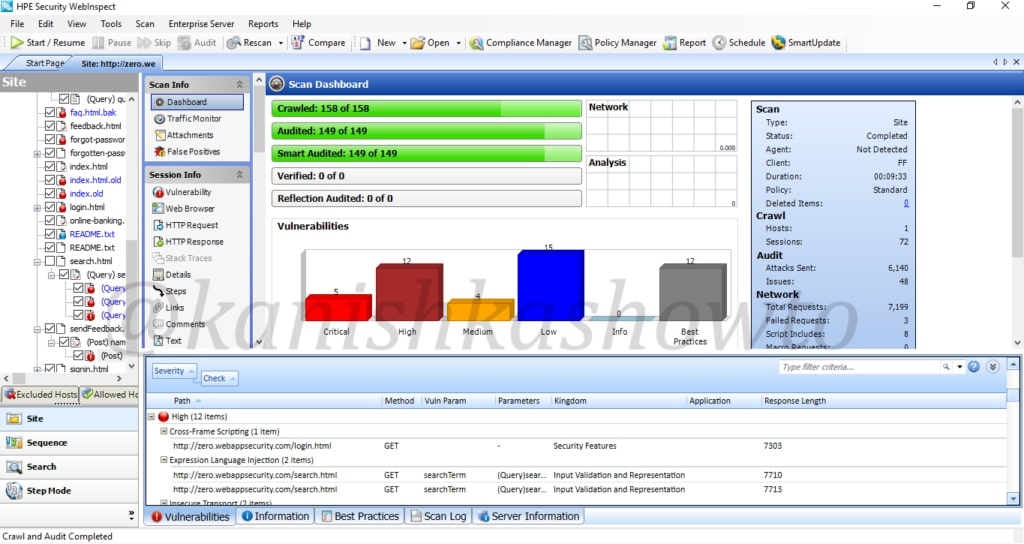Click the Sequence navigation button
1024x544 pixels.
(69, 443)
